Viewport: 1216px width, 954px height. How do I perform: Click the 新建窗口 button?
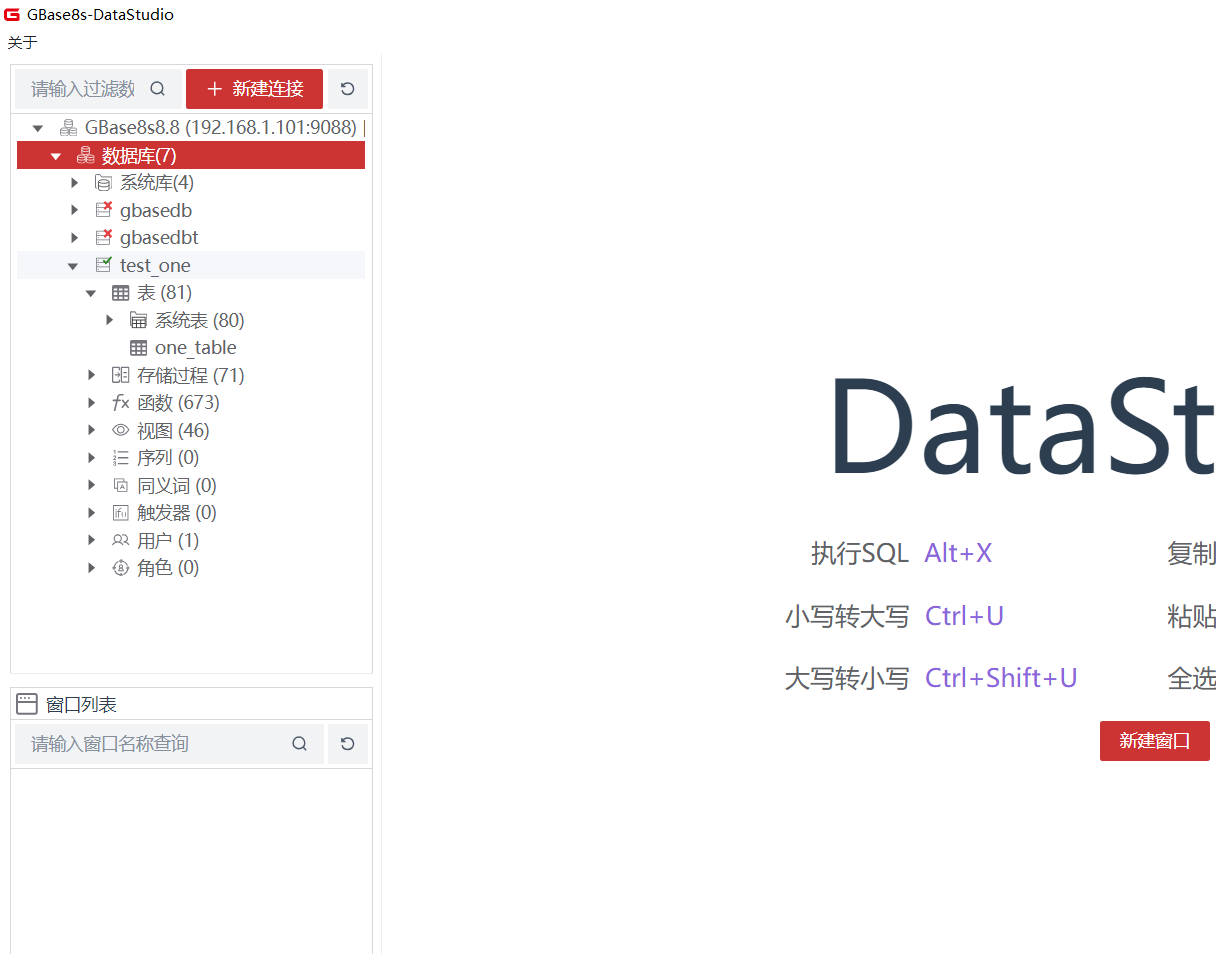tap(1155, 741)
